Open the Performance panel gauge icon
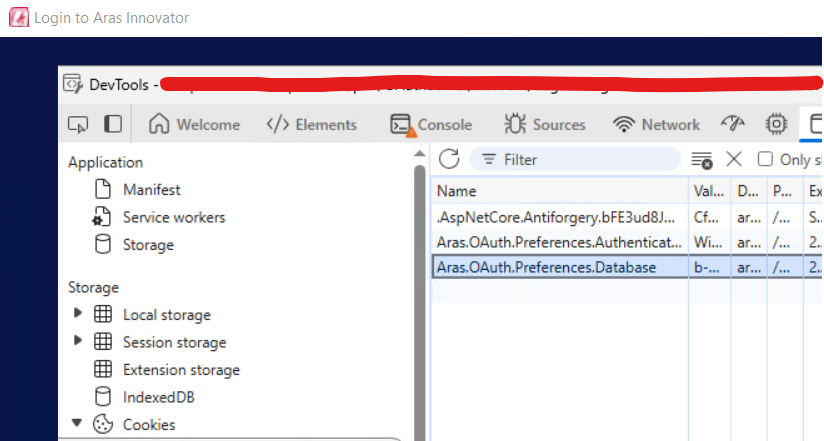824x441 pixels. pos(733,124)
